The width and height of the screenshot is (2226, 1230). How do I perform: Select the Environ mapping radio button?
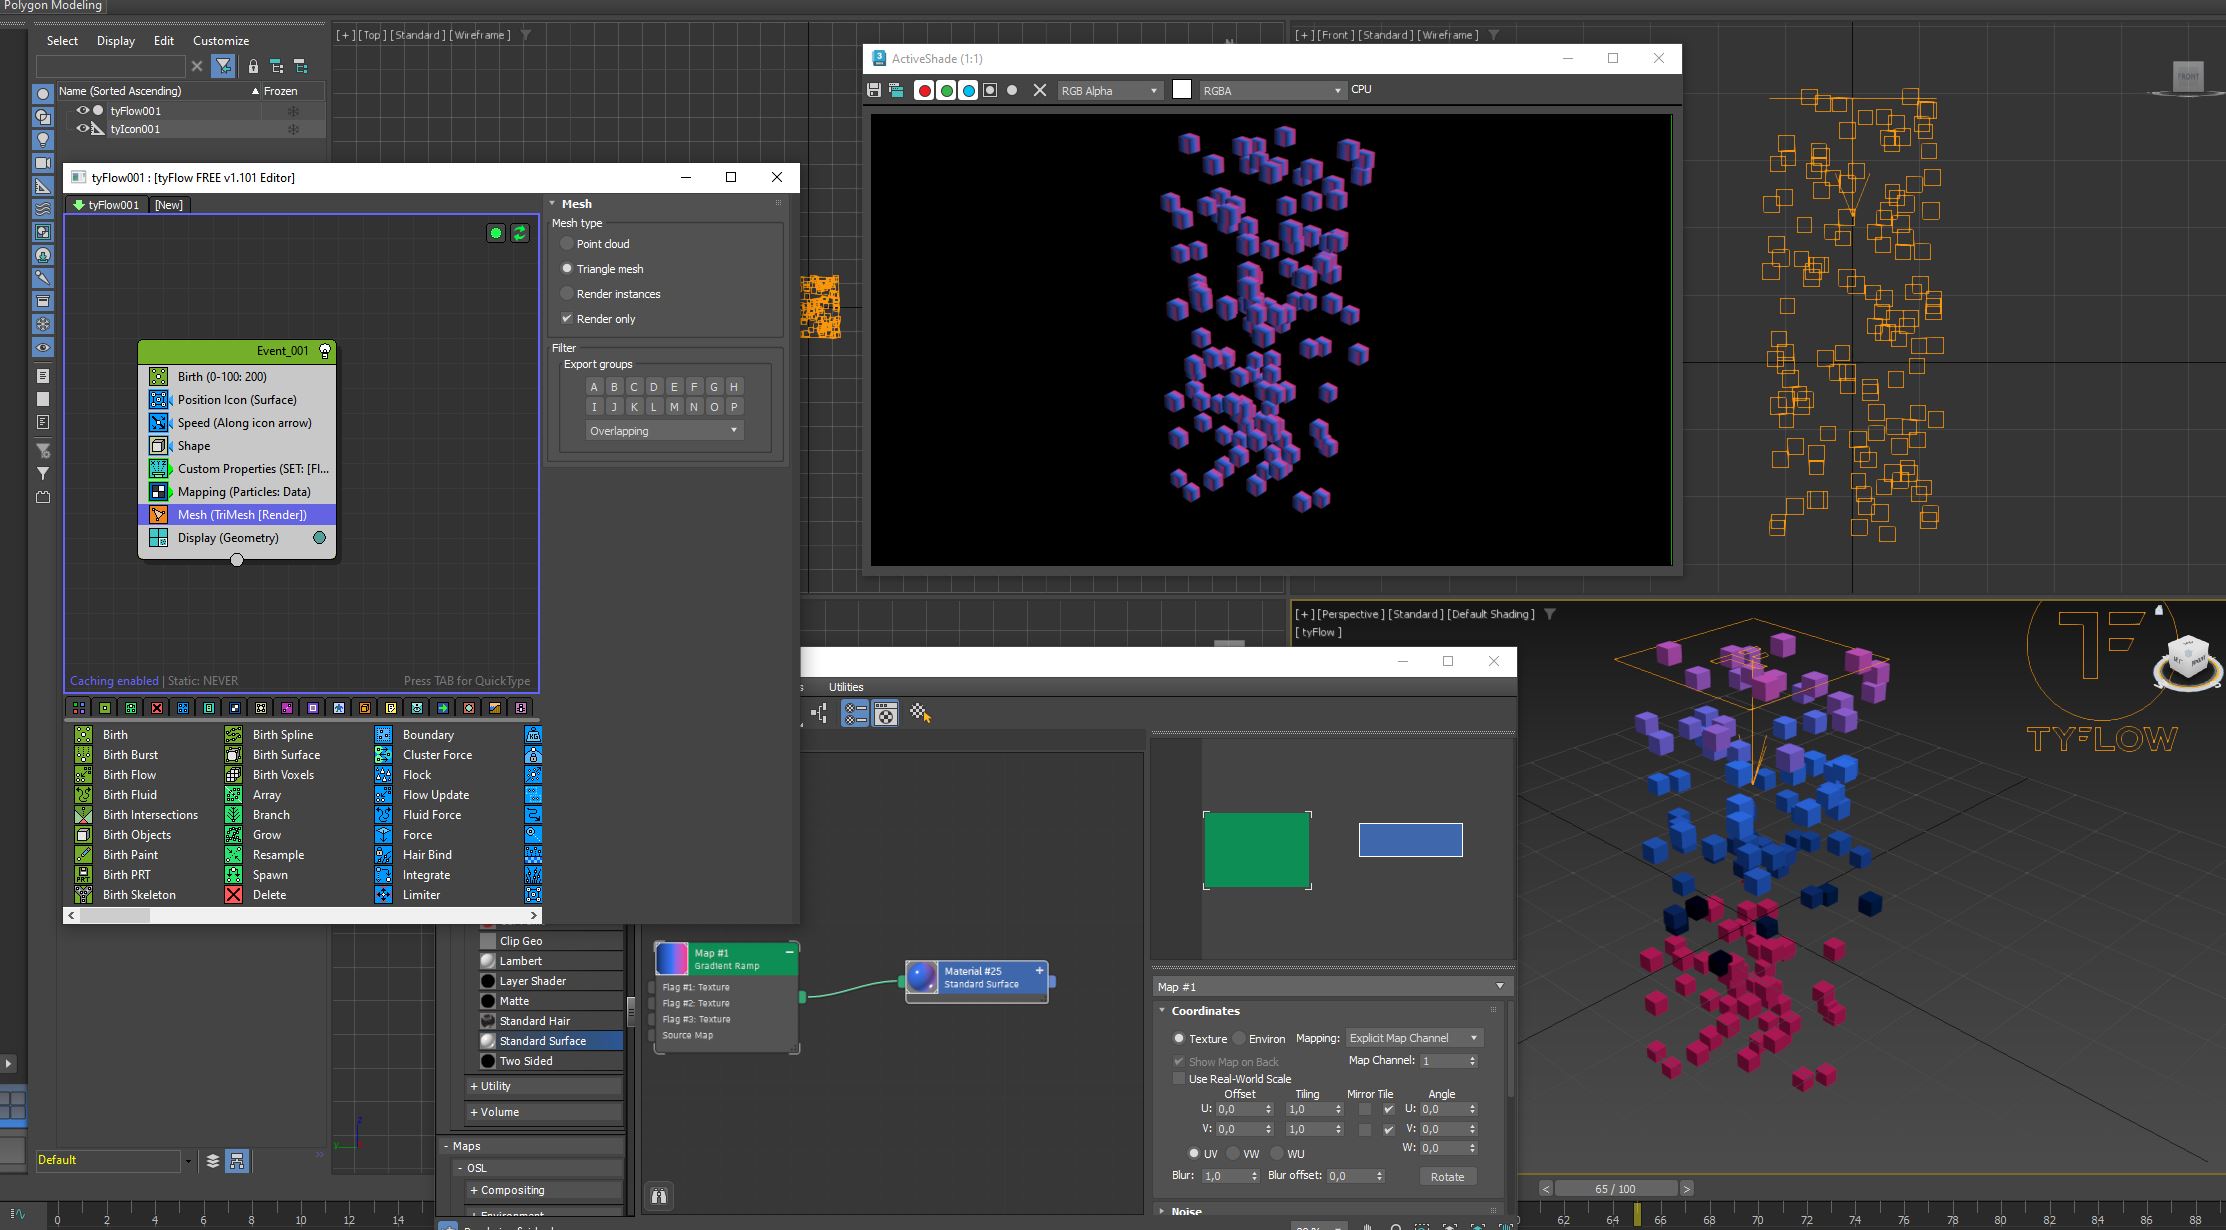pyautogui.click(x=1239, y=1039)
